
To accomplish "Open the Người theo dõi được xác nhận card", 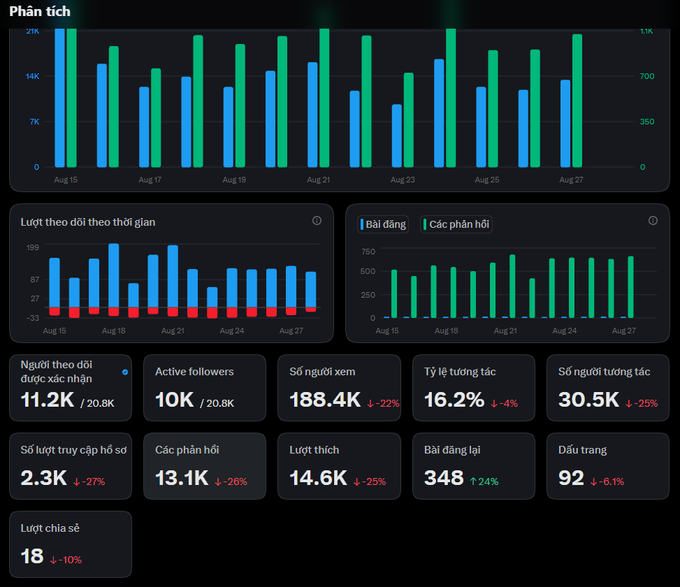I will point(70,388).
